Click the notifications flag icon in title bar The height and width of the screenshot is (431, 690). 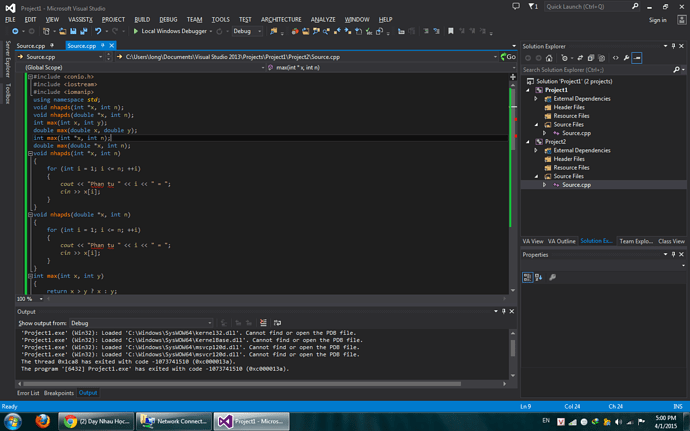coord(533,6)
